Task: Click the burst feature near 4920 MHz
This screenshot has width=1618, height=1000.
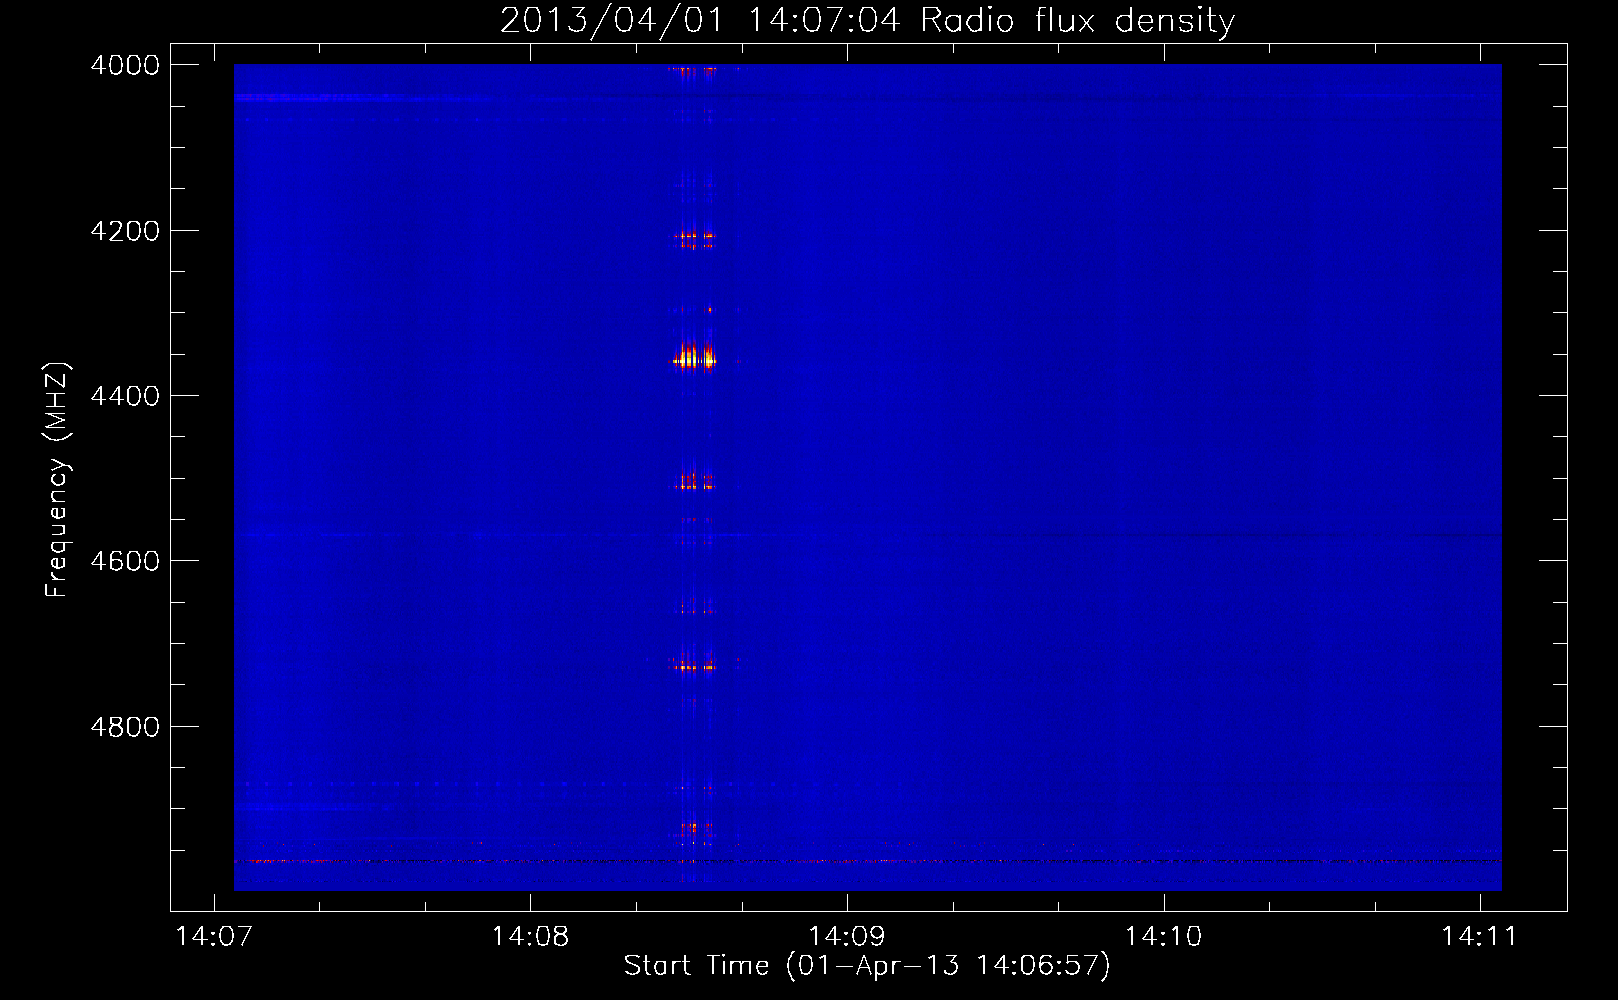Action: [695, 828]
